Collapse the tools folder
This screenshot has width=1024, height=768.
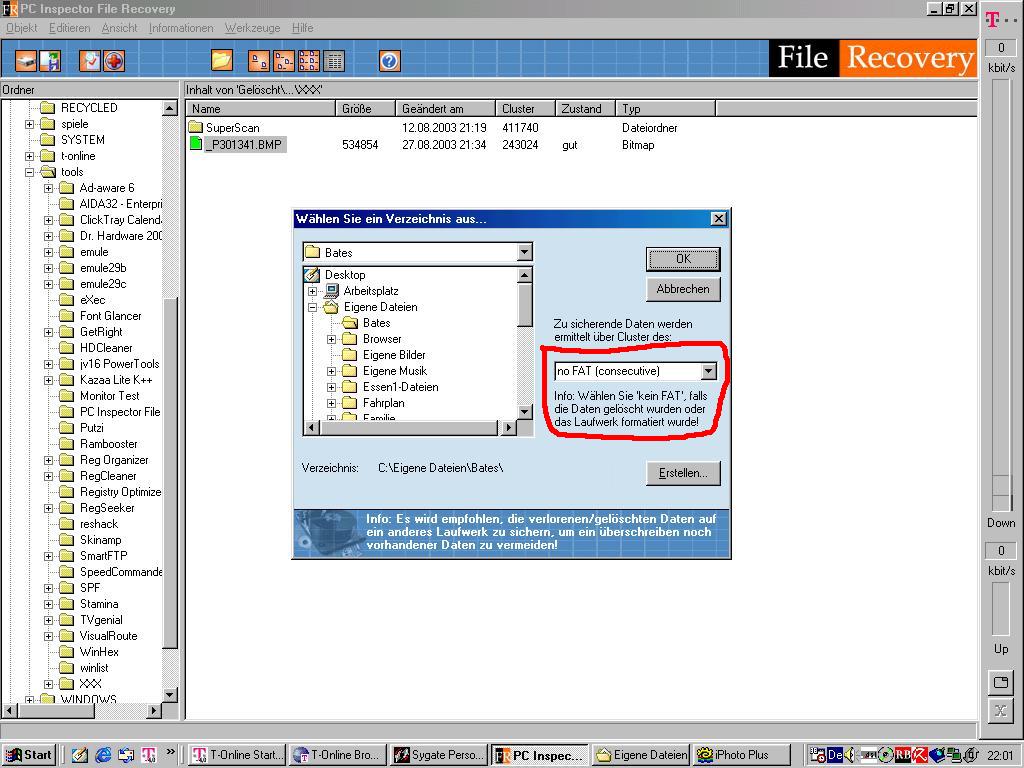pyautogui.click(x=29, y=172)
